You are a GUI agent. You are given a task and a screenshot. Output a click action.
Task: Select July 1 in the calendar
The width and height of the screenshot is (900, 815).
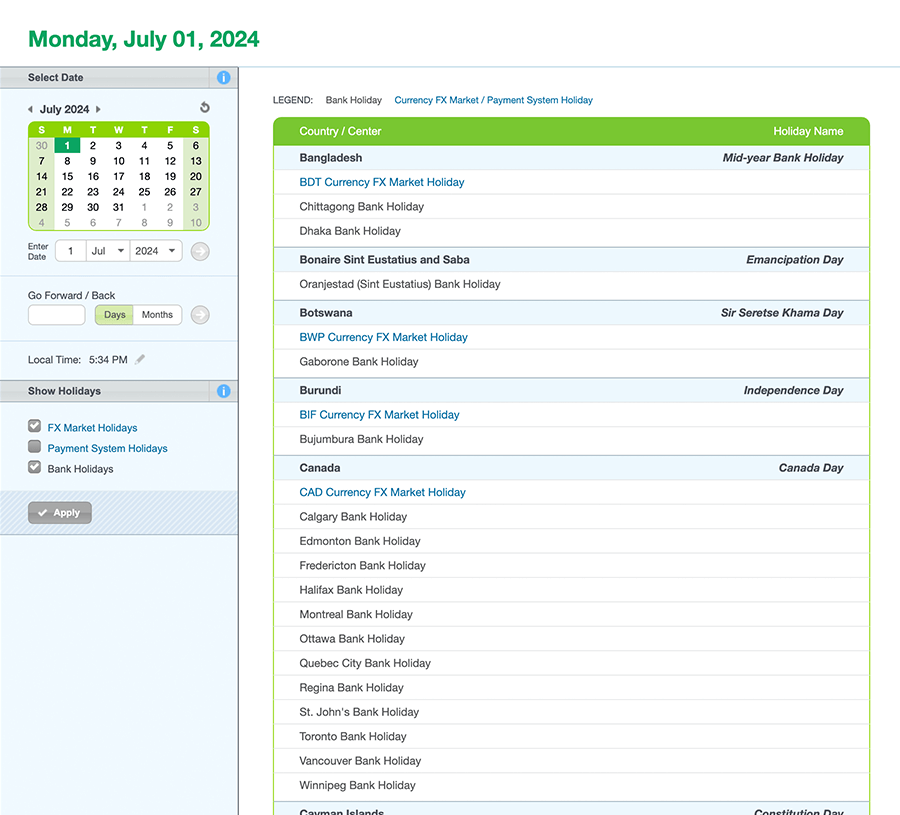[67, 145]
